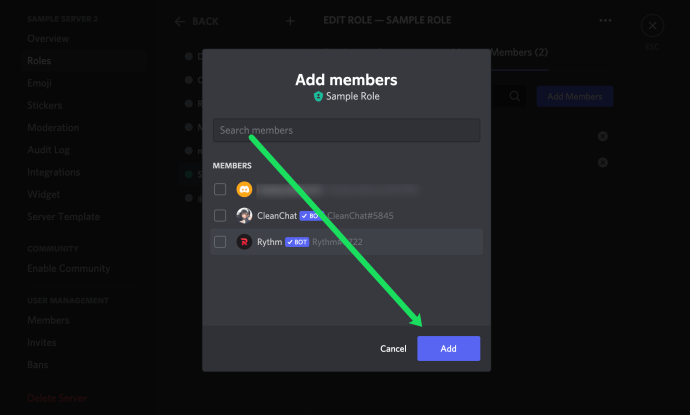Click the ESC close circle icon
Image resolution: width=690 pixels, height=415 pixels.
pos(653,26)
